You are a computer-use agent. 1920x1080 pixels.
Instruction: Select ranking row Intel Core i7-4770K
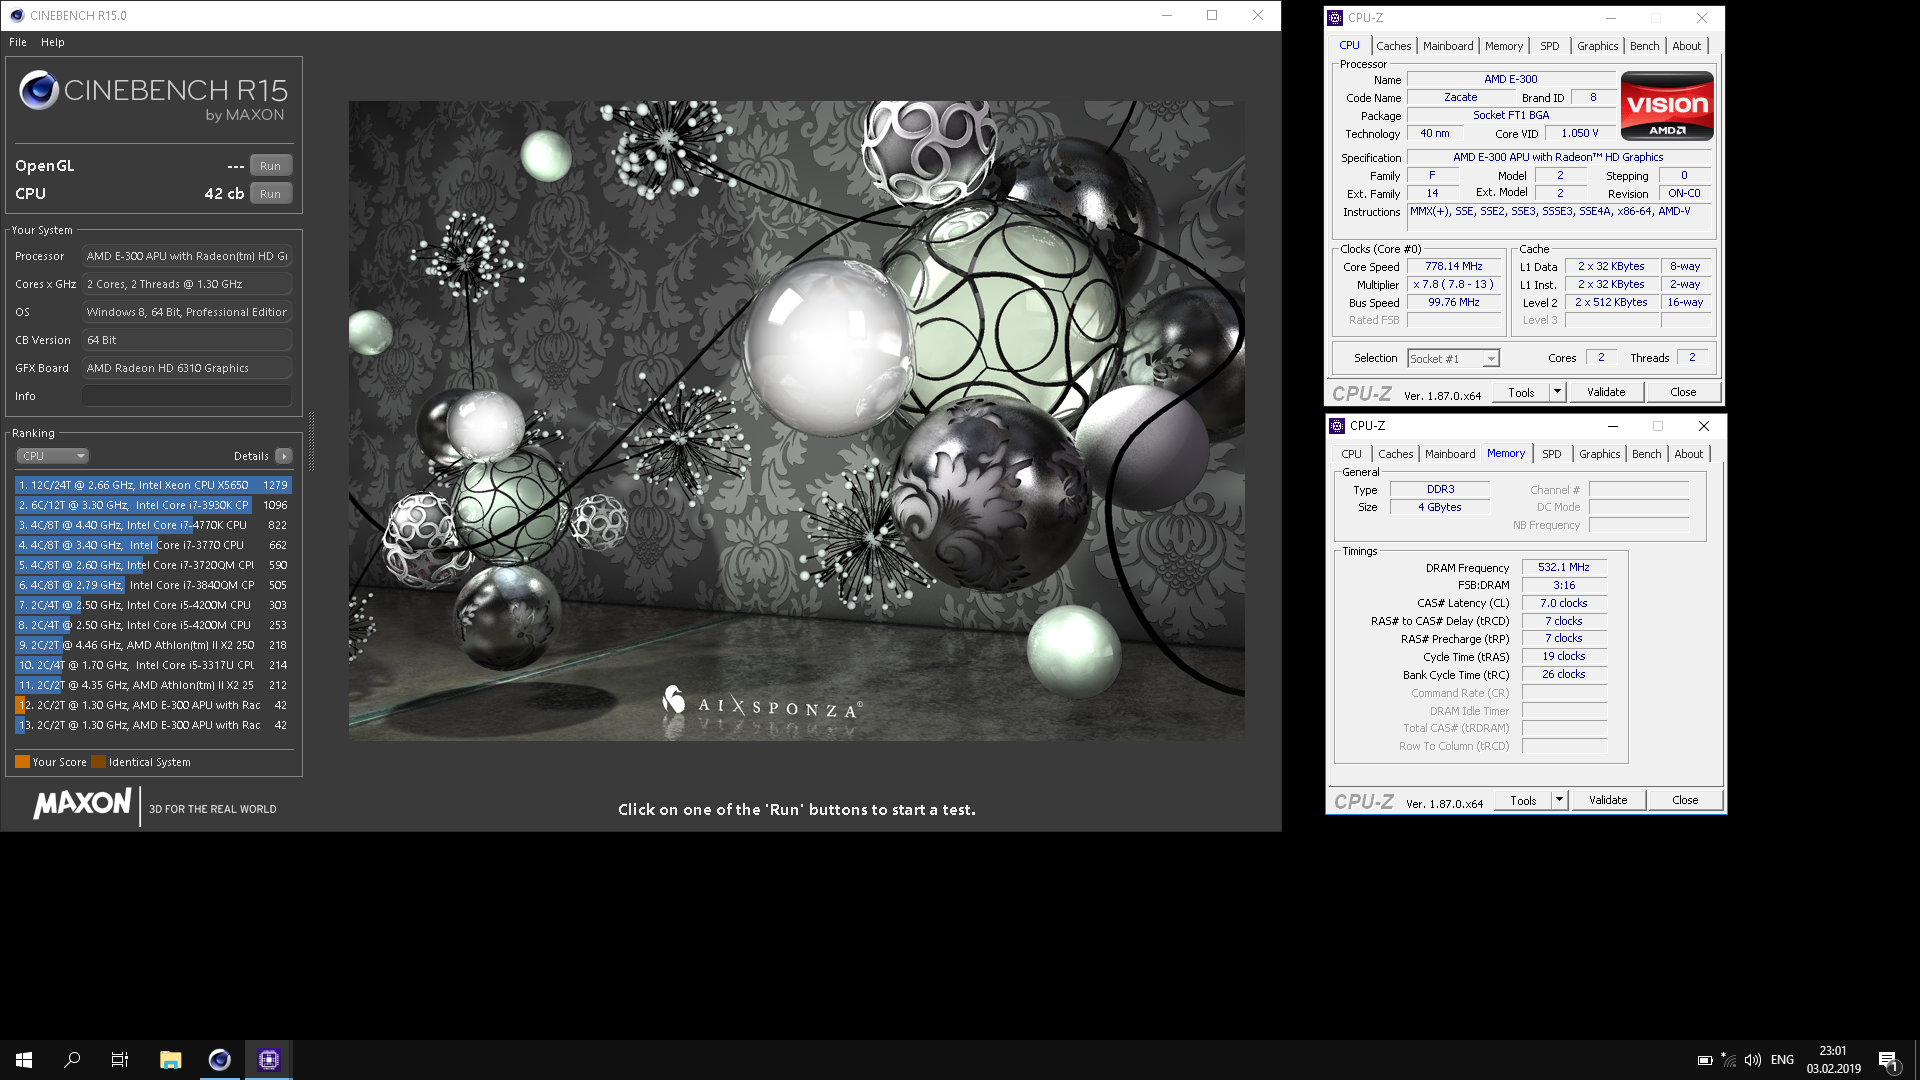153,525
